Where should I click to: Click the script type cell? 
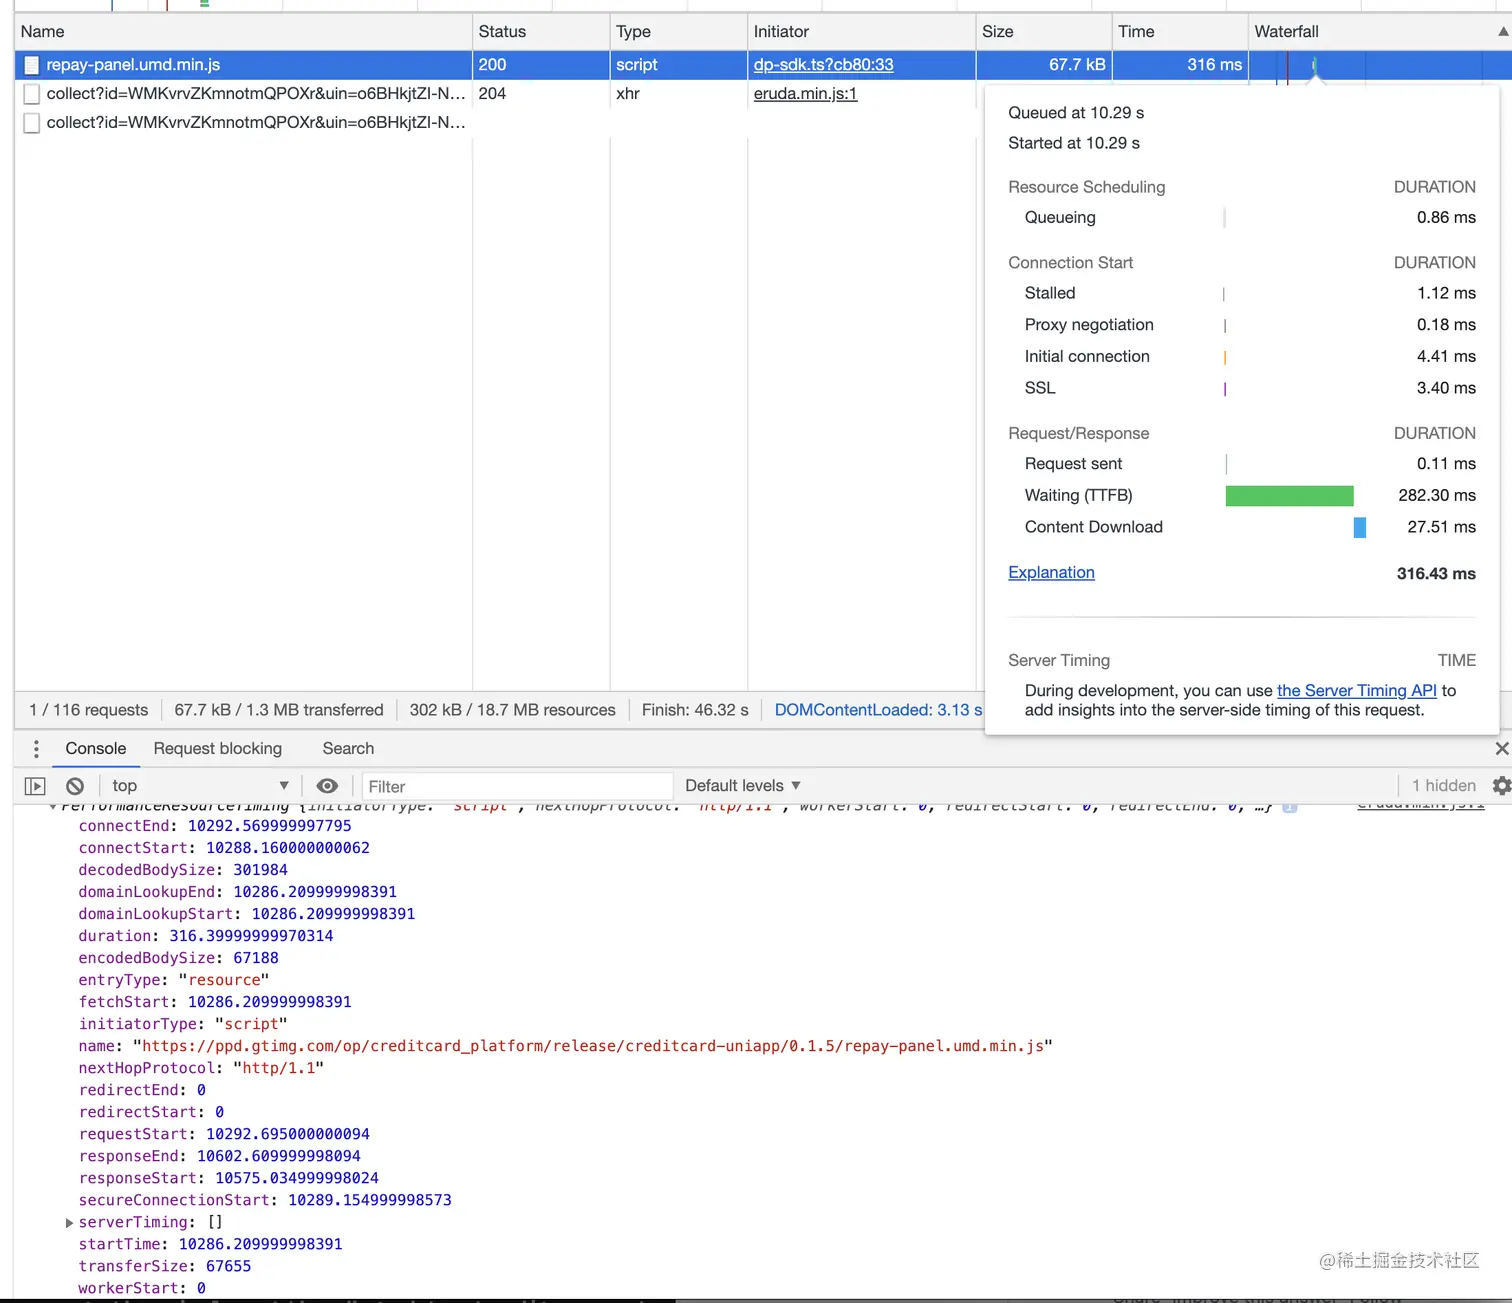pyautogui.click(x=637, y=65)
